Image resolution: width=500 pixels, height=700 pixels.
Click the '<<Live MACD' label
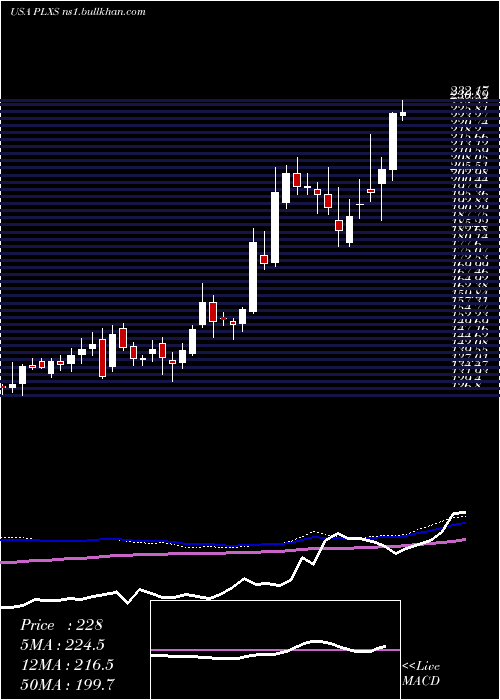pyautogui.click(x=421, y=673)
